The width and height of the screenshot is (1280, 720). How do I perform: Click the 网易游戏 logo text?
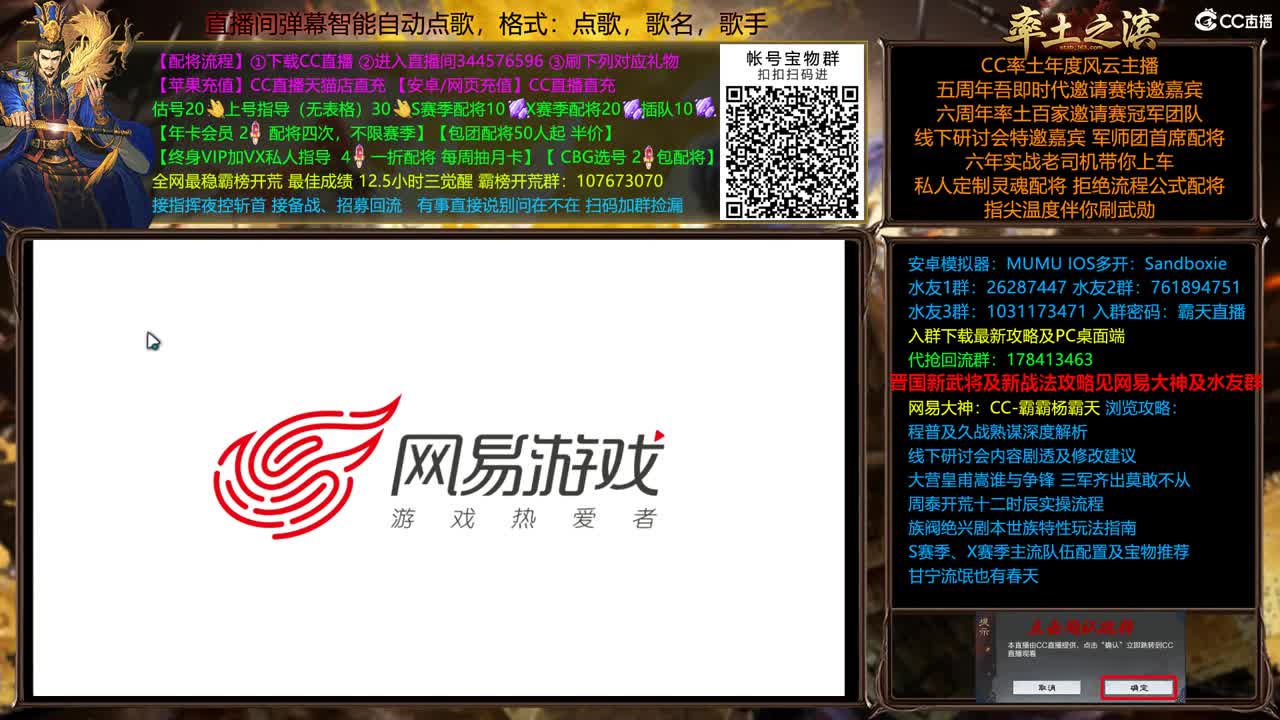pos(527,463)
